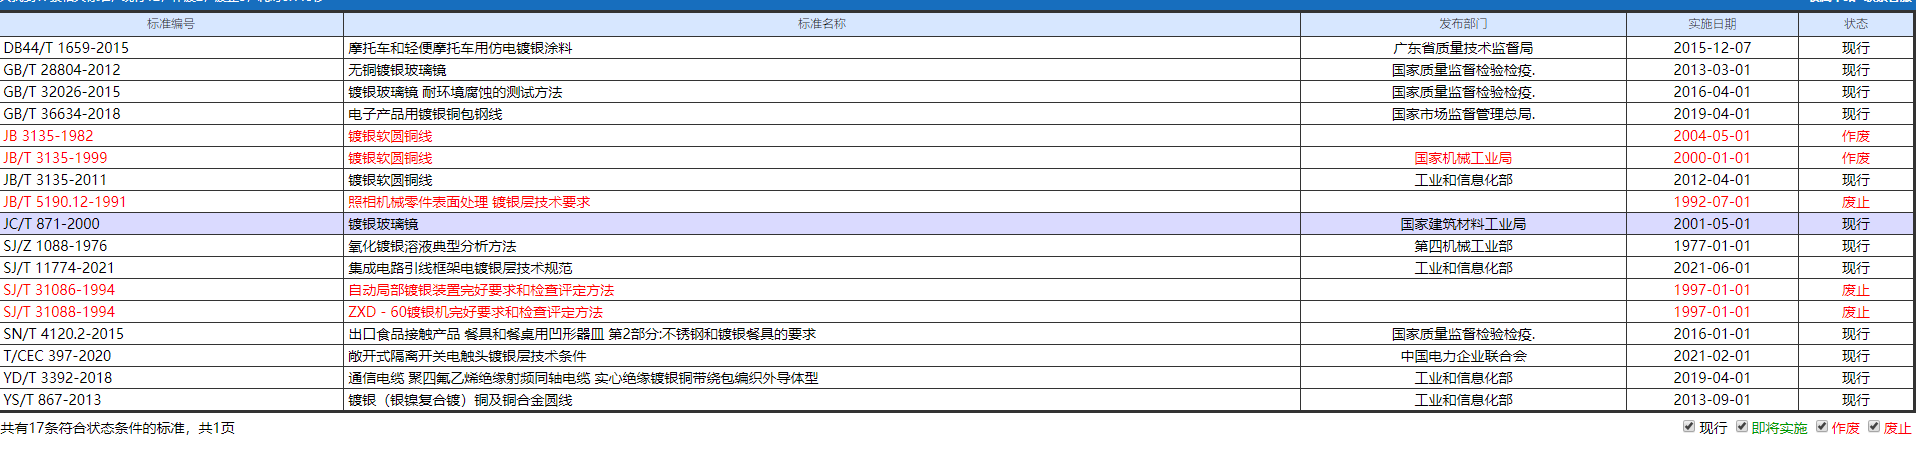This screenshot has height=455, width=1916.
Task: Select the red JB 3135-1982 standard
Action: point(48,136)
